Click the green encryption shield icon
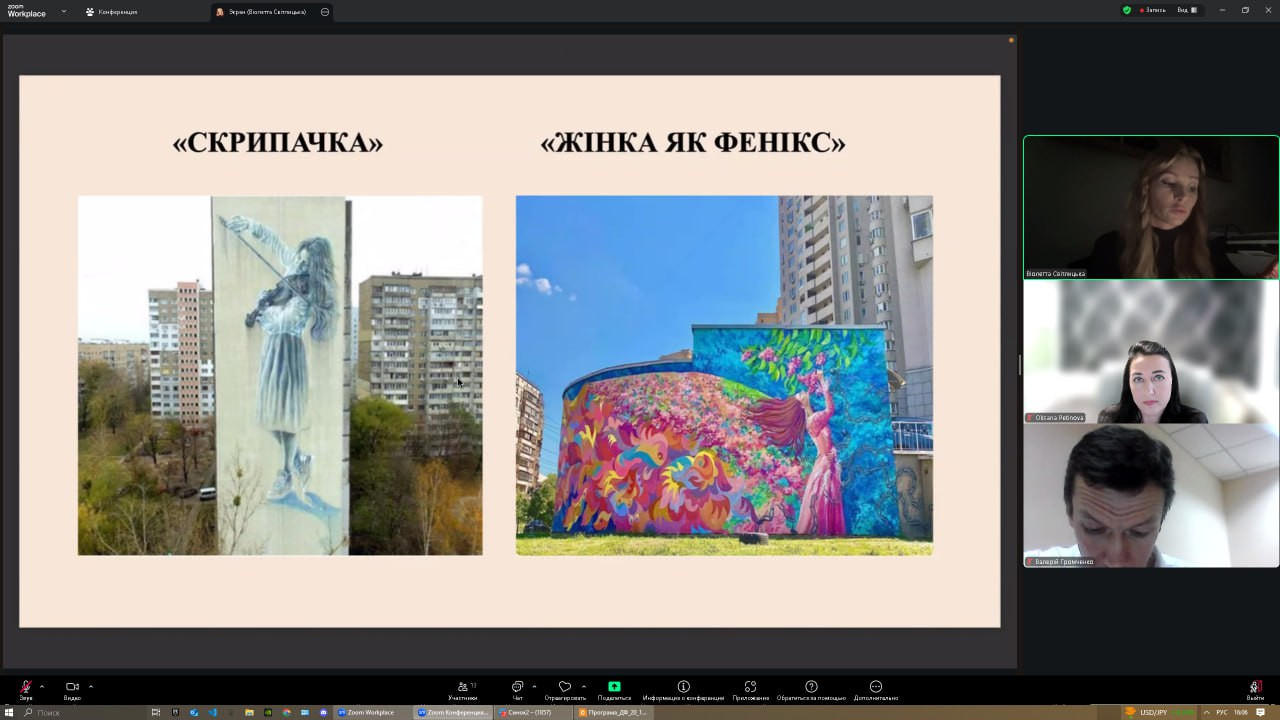Viewport: 1280px width, 720px height. tap(1127, 10)
